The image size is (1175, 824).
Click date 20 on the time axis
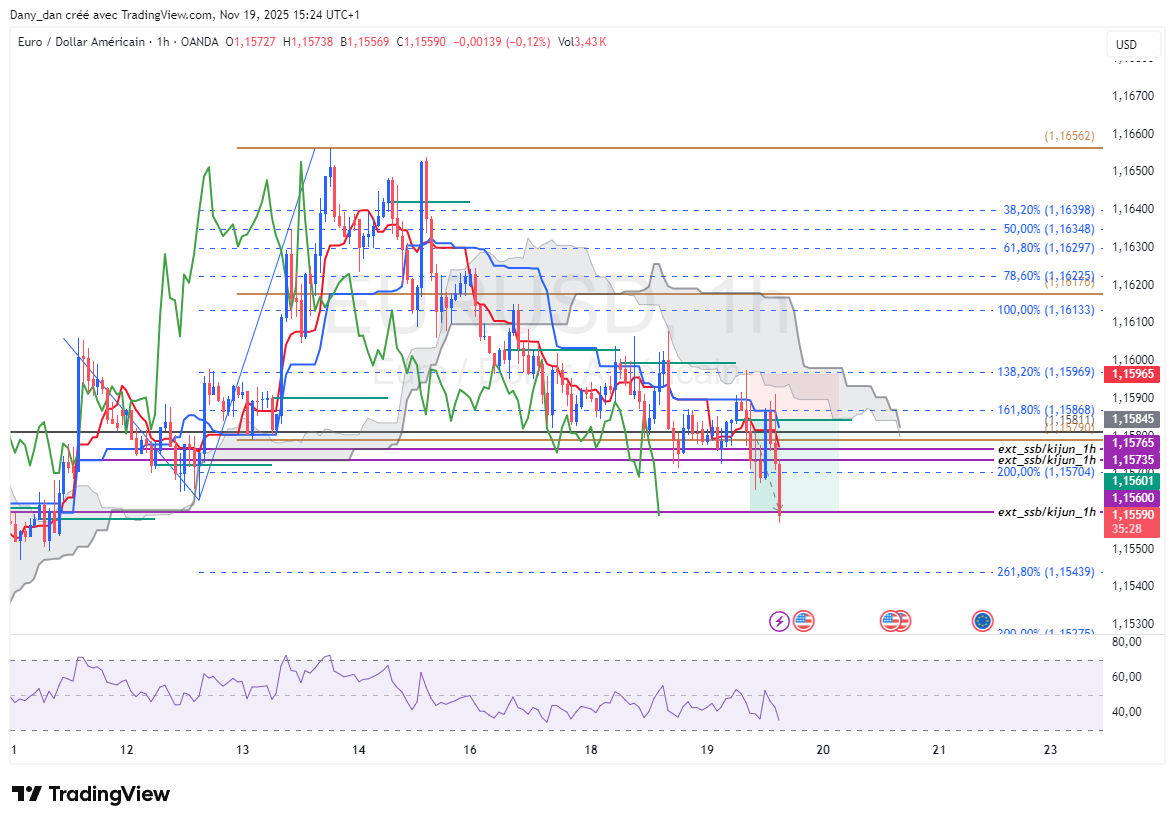[x=823, y=750]
